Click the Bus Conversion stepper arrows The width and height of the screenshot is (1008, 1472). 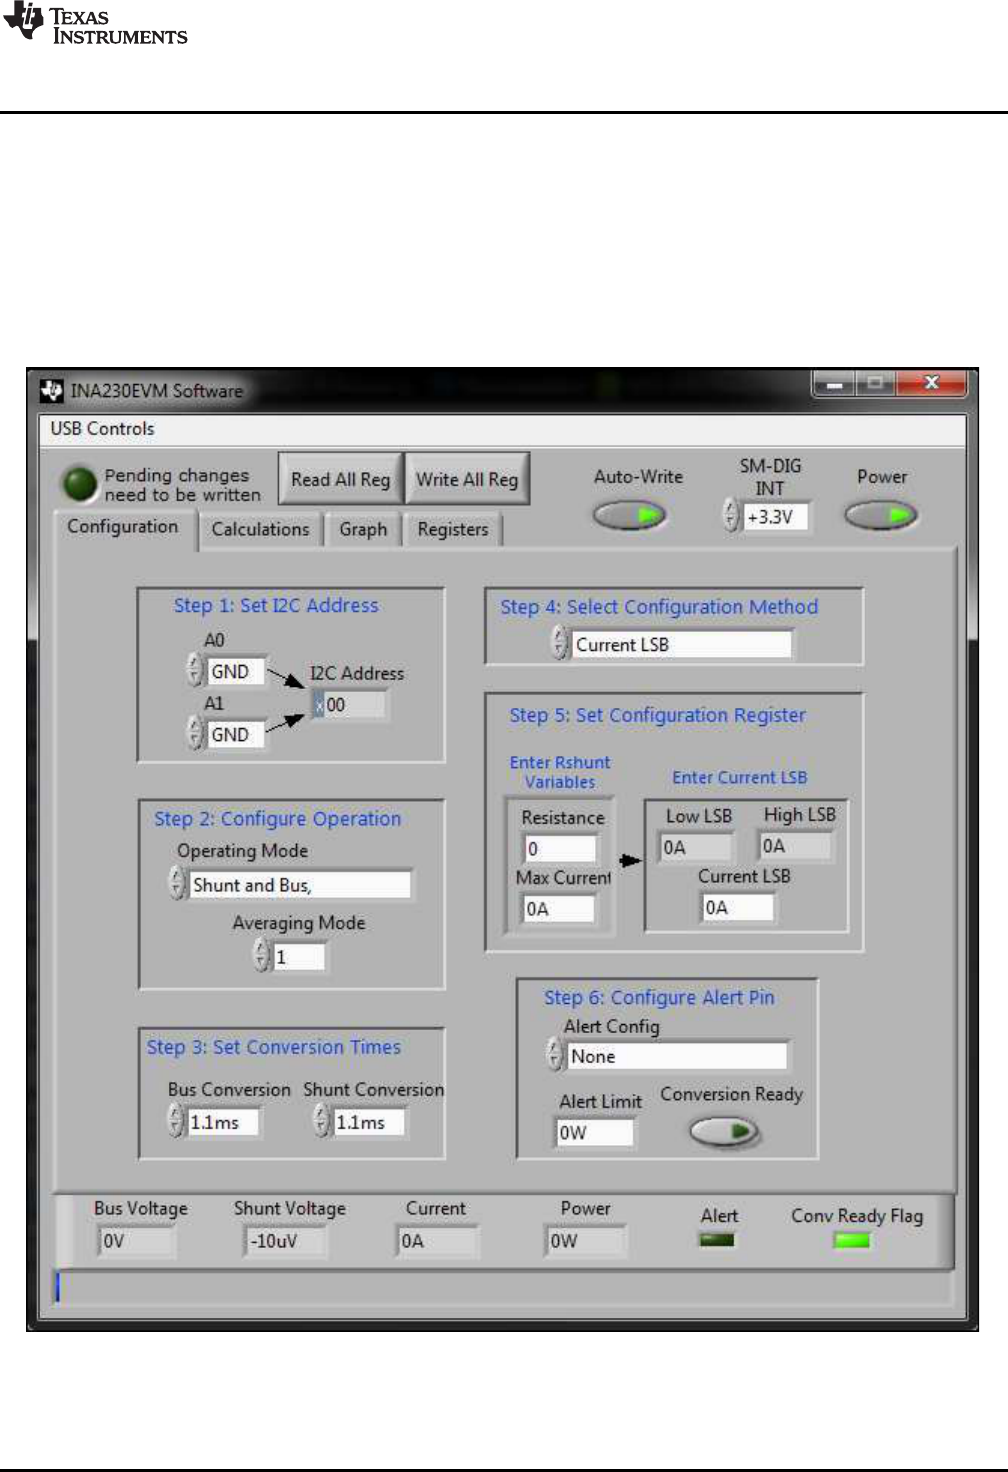(176, 1121)
